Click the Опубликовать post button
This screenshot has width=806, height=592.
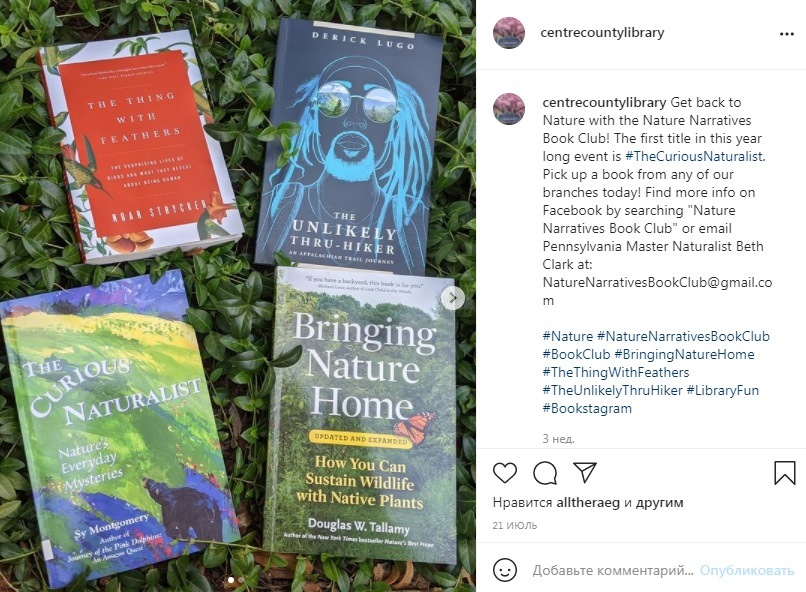[x=746, y=570]
